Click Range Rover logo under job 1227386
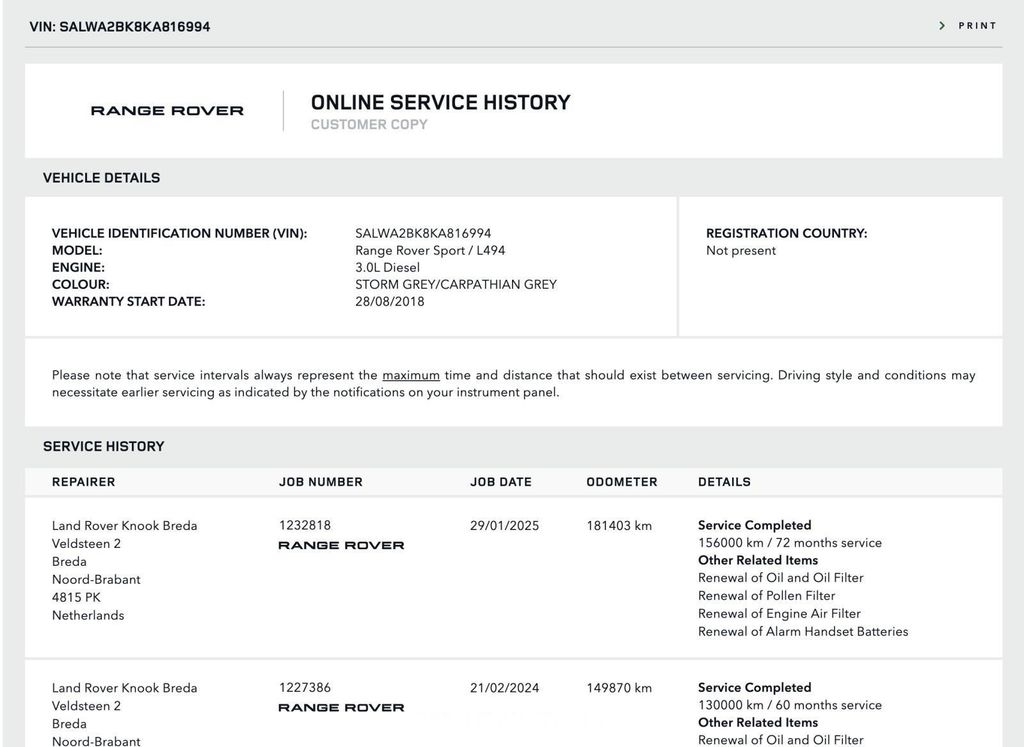Screen dimensions: 1024x747 341,708
